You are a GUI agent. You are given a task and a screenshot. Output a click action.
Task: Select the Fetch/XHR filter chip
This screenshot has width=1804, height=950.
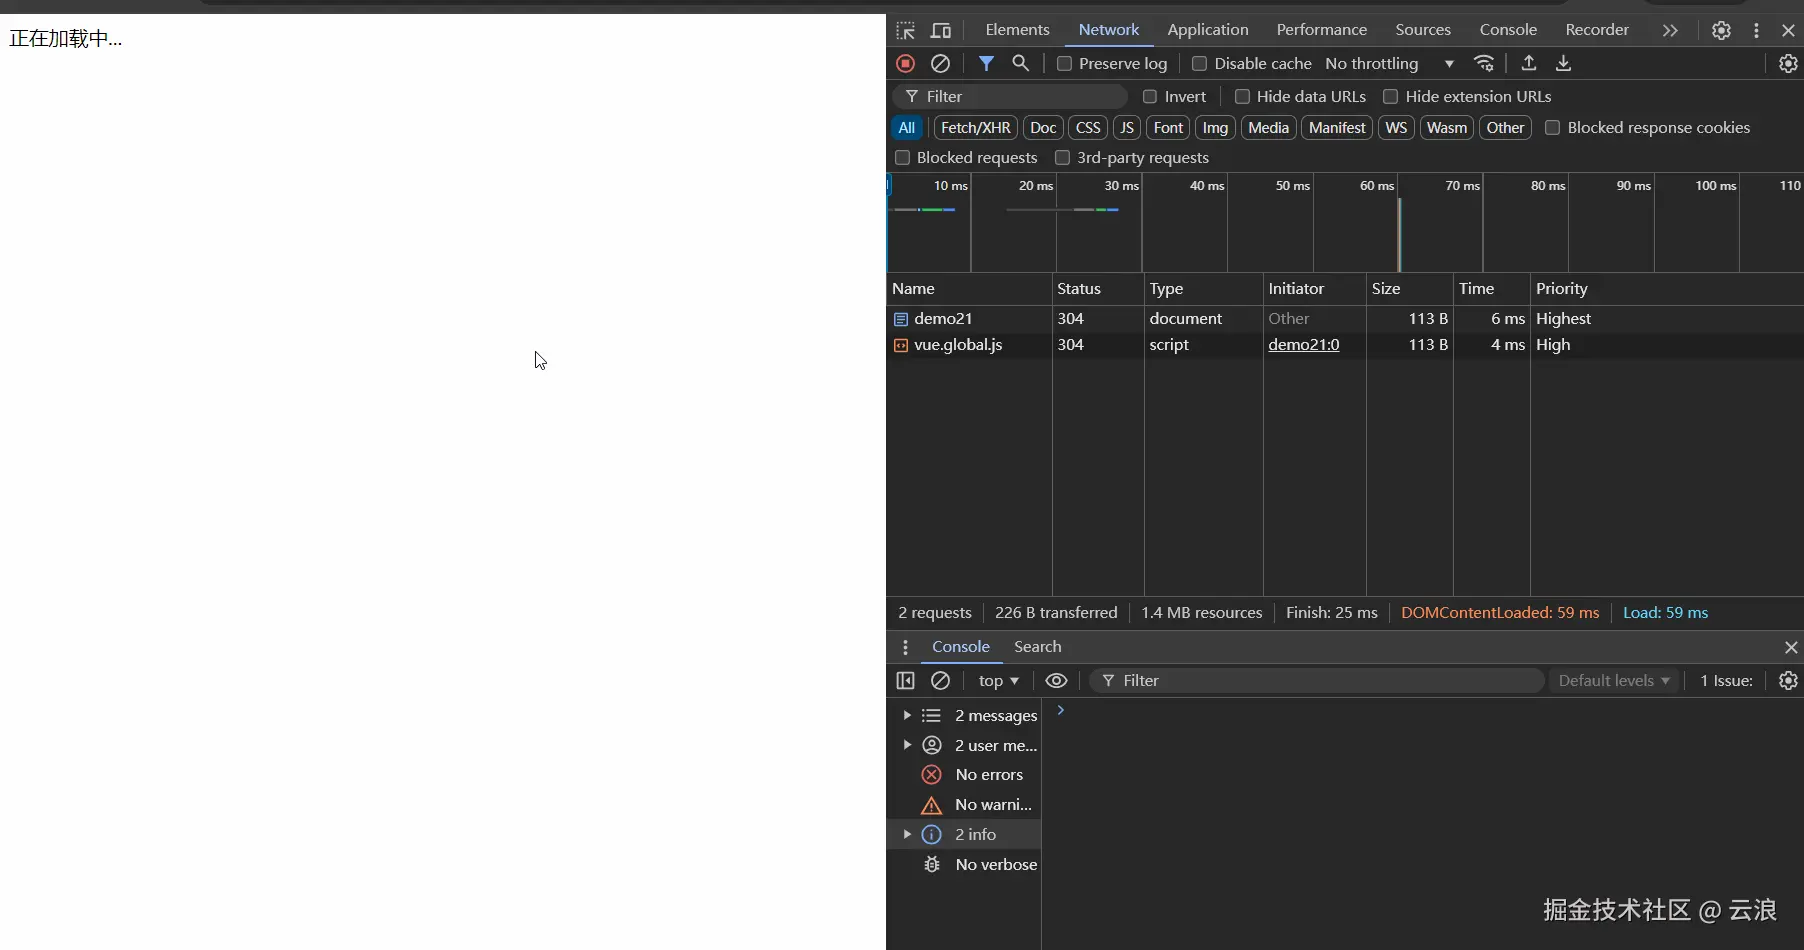pos(974,128)
